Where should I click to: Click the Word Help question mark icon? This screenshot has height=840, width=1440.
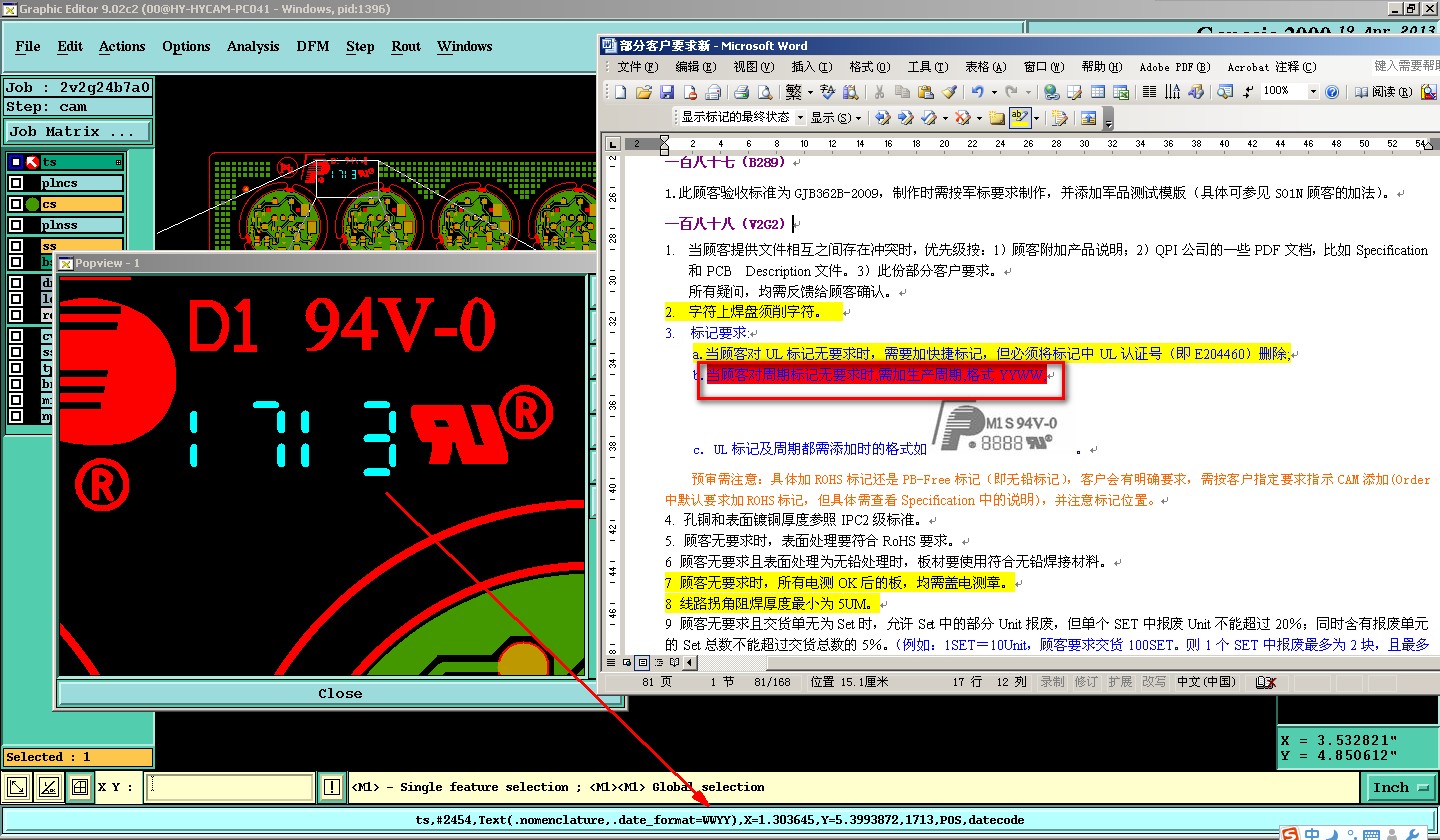click(1331, 92)
